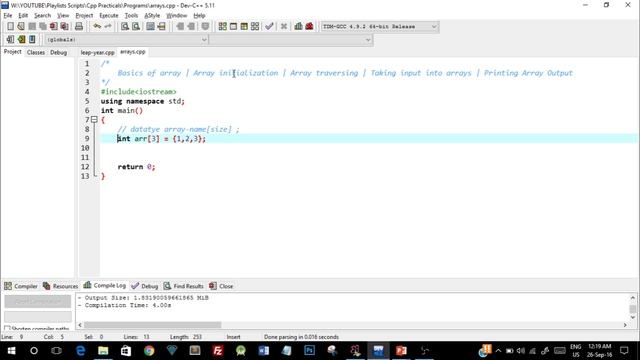Select the Project sidebar tab
640x360 pixels.
tap(13, 52)
